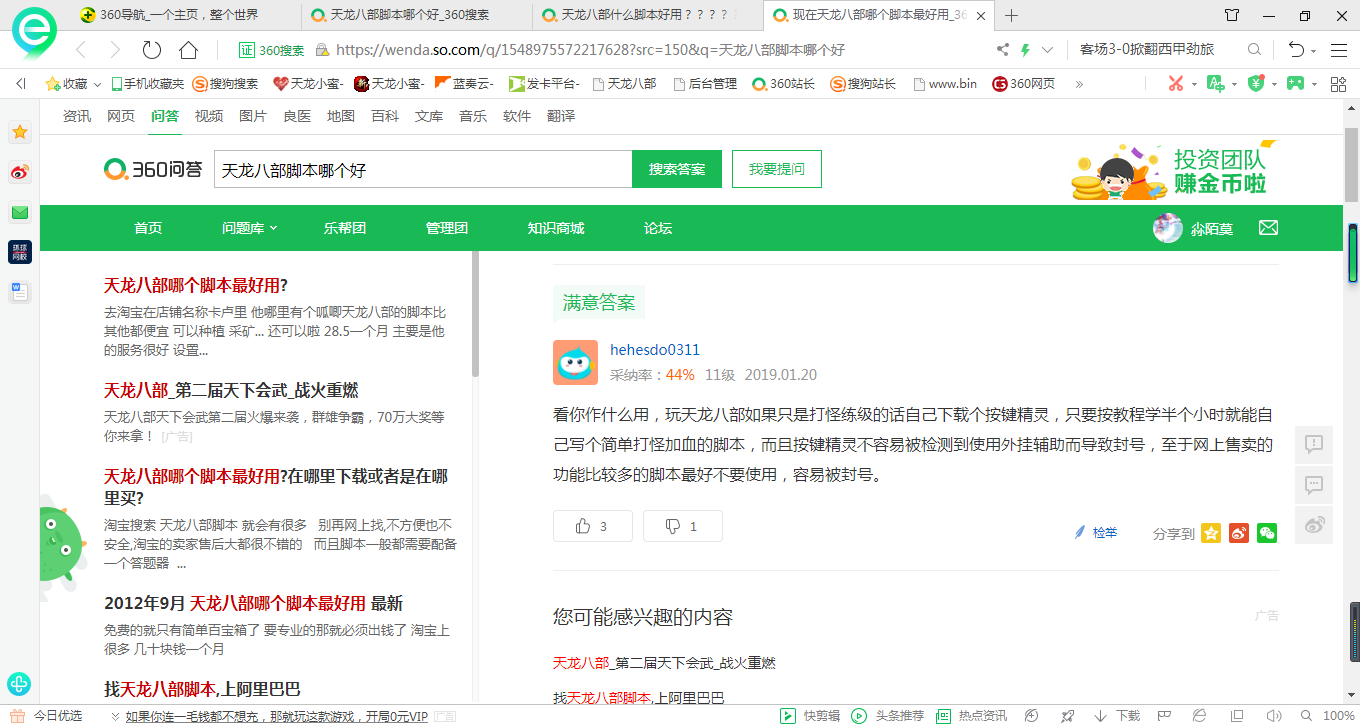Reload the current page
The height and width of the screenshot is (725, 1360).
[152, 50]
